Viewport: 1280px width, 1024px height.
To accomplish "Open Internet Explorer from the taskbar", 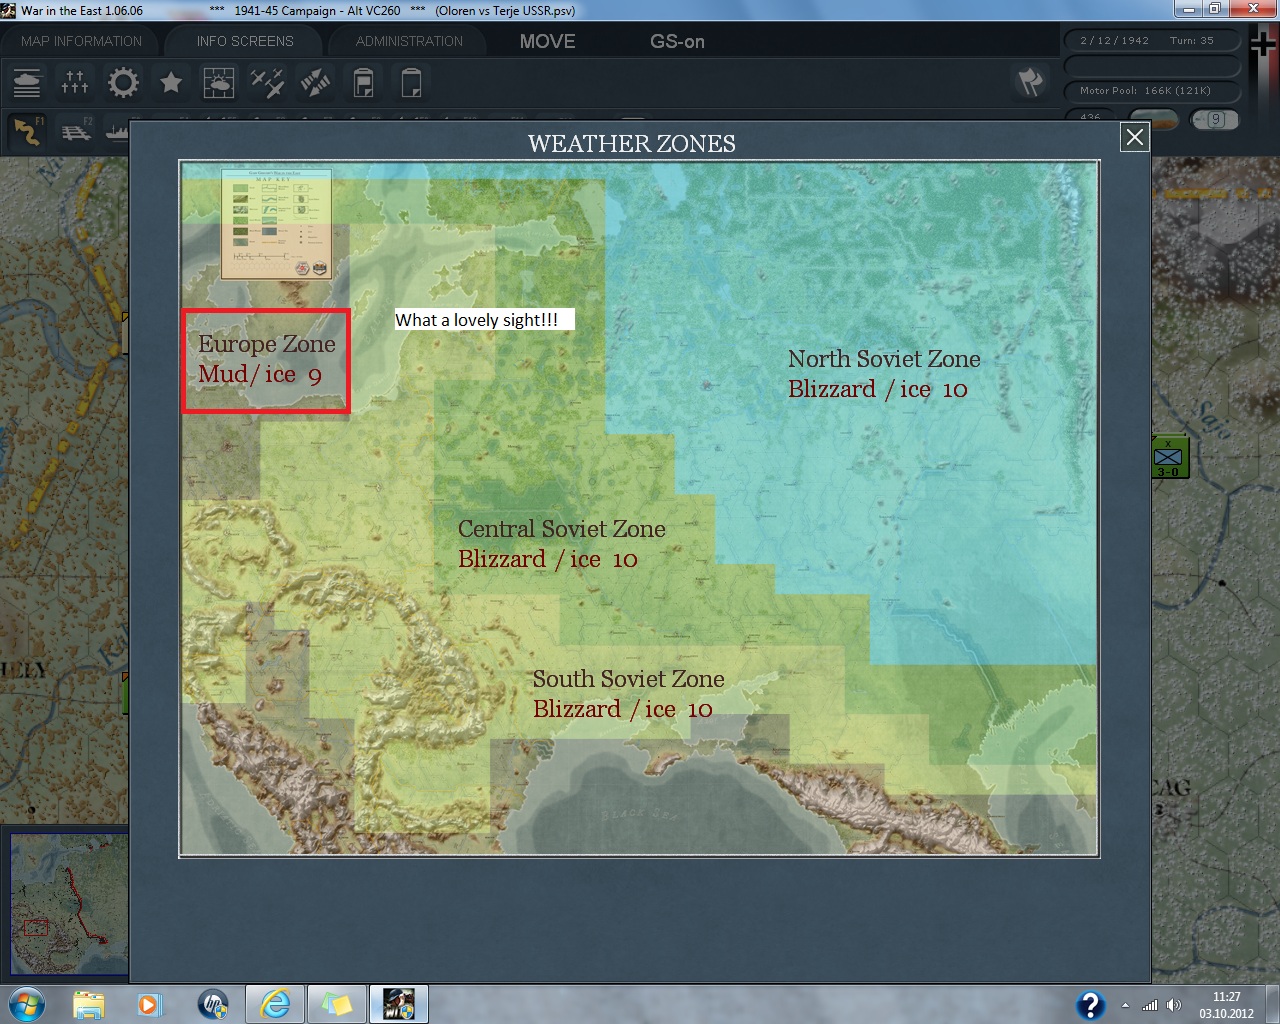I will pos(275,1004).
